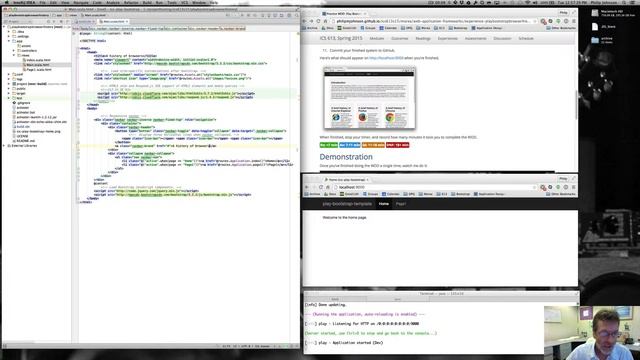Click the red DNF time badge
This screenshot has height=360, width=640.
397,145
